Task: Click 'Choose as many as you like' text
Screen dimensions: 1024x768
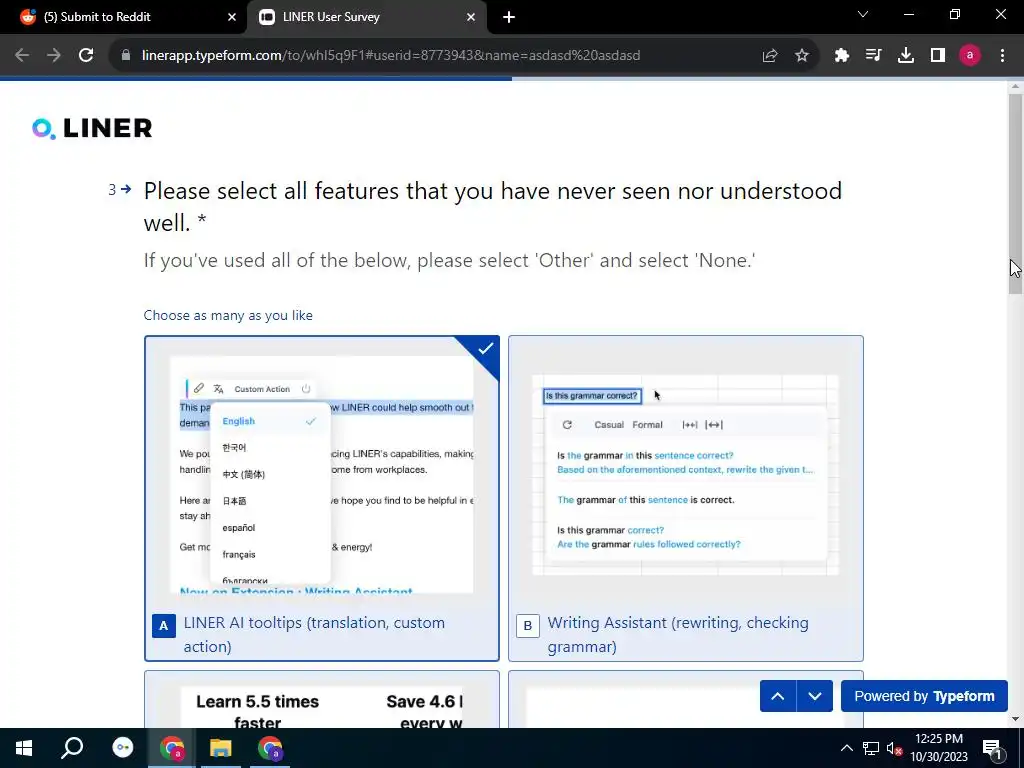Action: click(x=228, y=315)
